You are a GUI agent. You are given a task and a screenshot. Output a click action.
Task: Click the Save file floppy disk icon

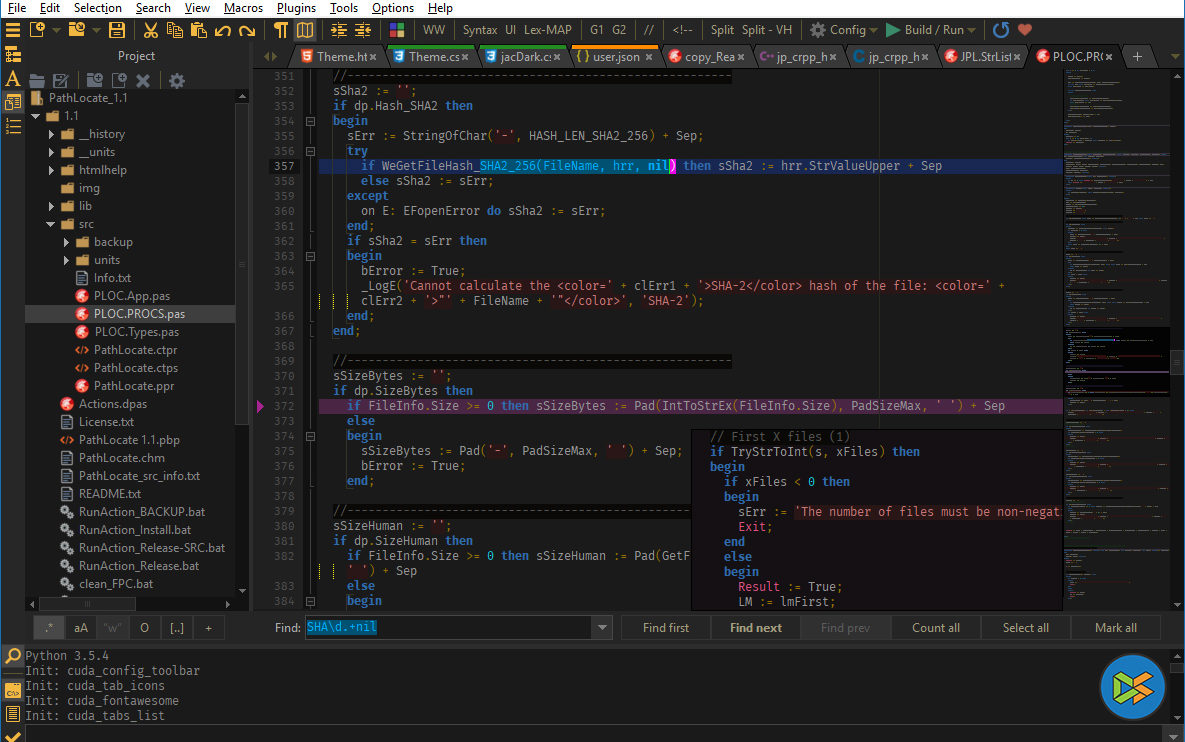click(x=117, y=30)
